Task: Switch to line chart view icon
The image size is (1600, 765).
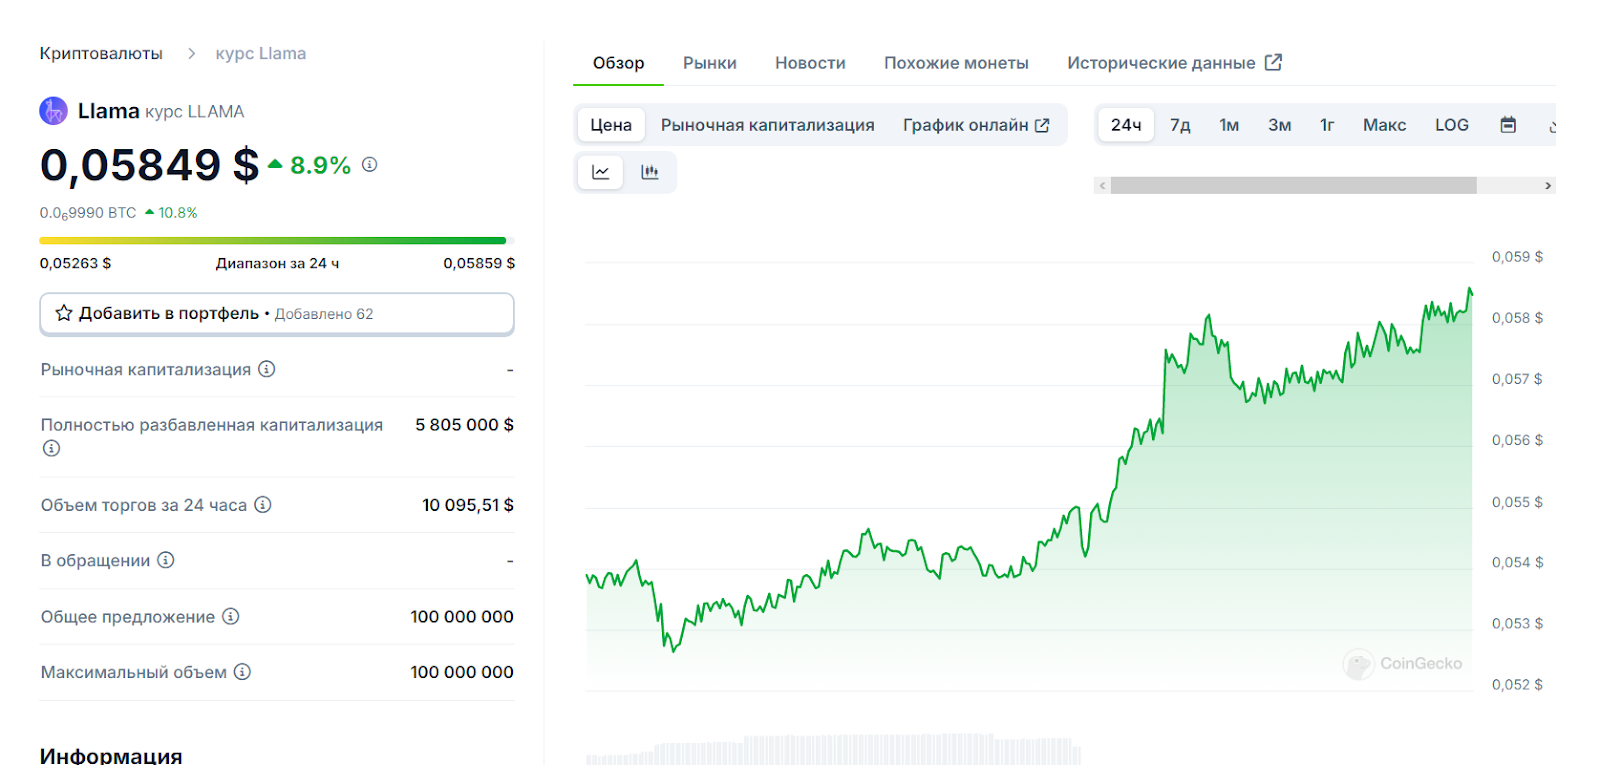Action: pyautogui.click(x=601, y=172)
